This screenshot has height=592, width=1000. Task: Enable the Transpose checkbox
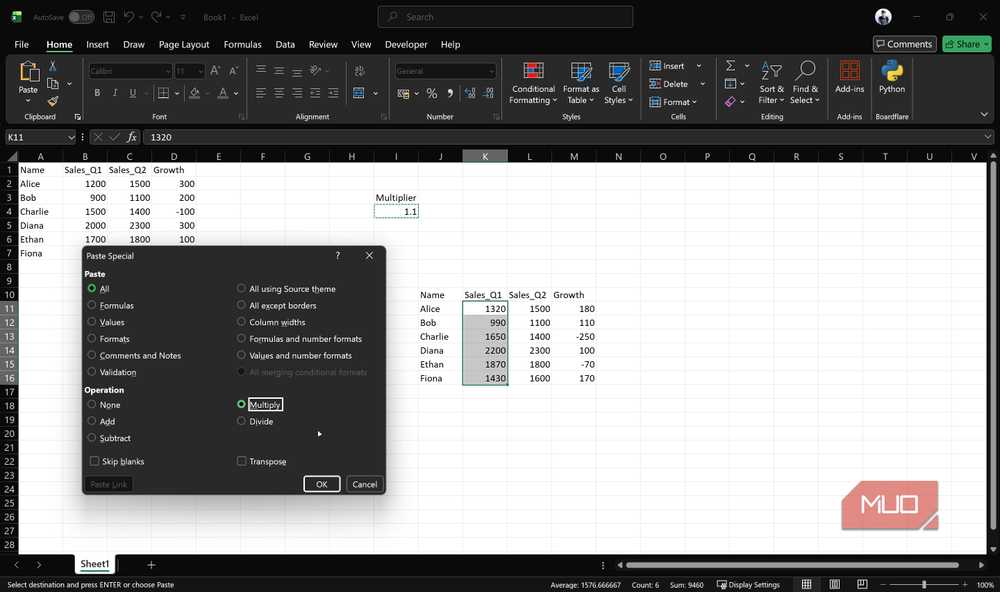pyautogui.click(x=242, y=461)
